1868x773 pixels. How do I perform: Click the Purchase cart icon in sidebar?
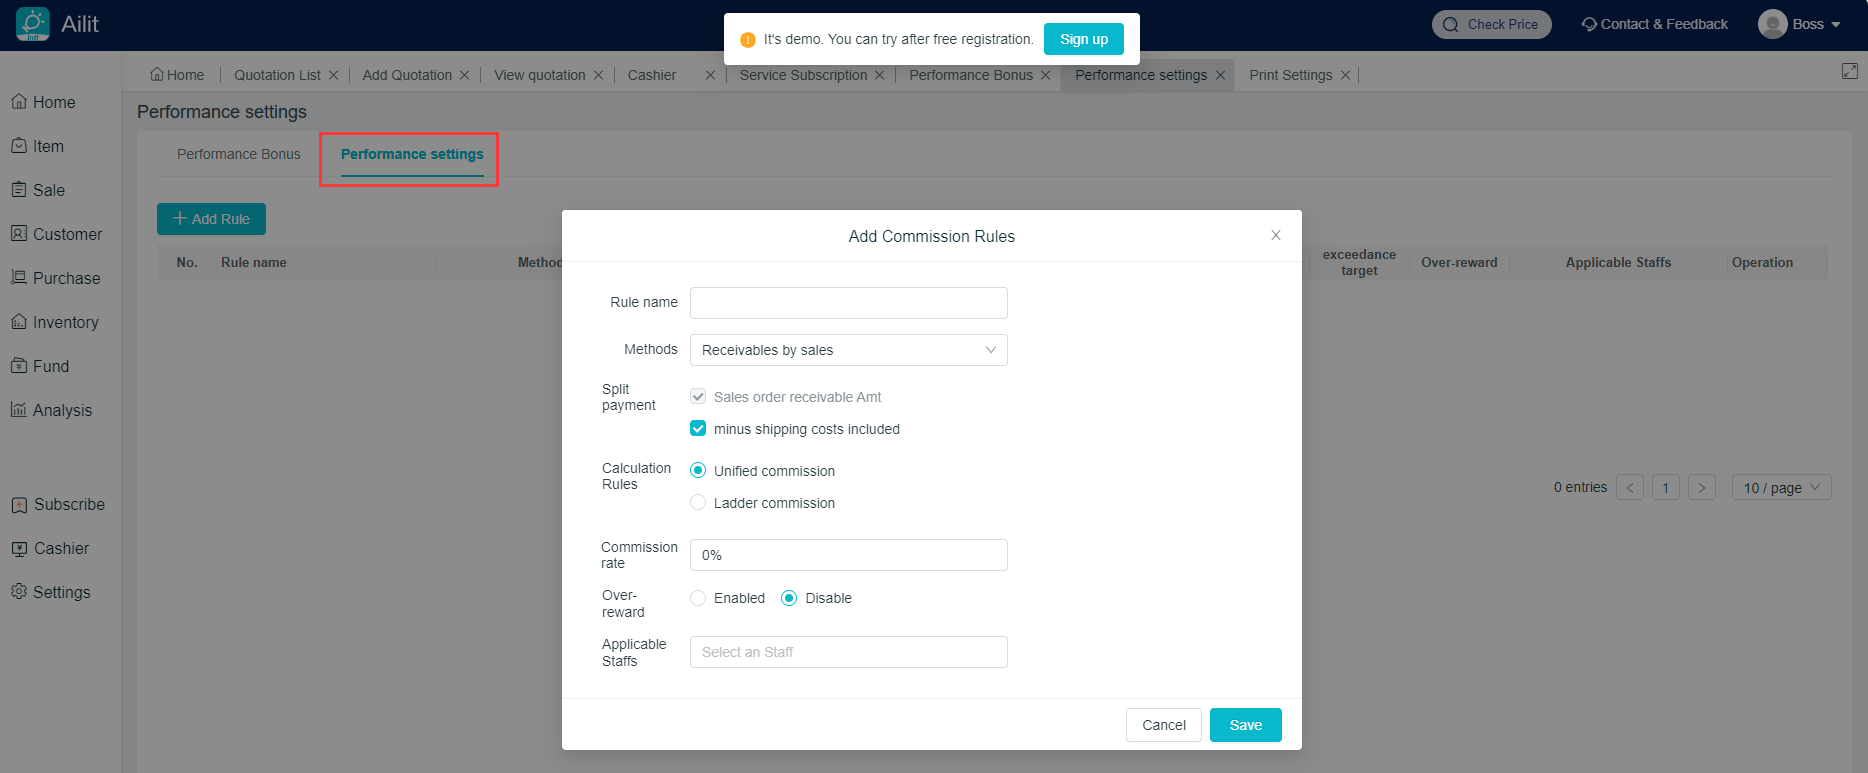(x=19, y=278)
